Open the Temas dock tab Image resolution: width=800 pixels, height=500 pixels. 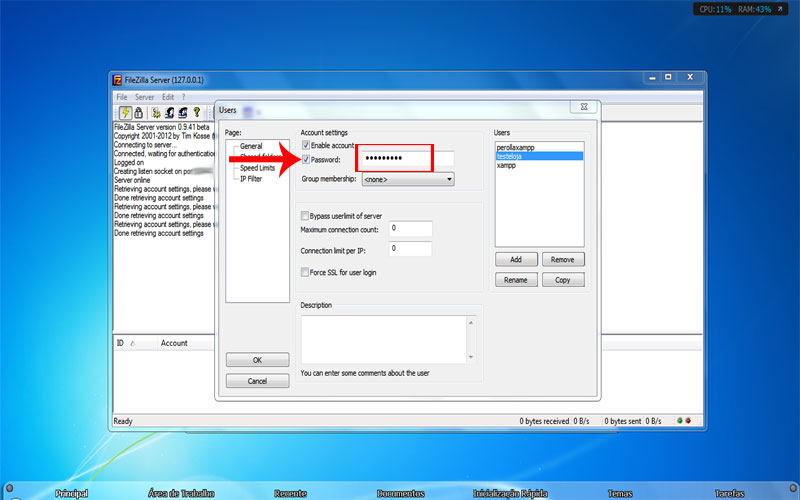tap(620, 493)
